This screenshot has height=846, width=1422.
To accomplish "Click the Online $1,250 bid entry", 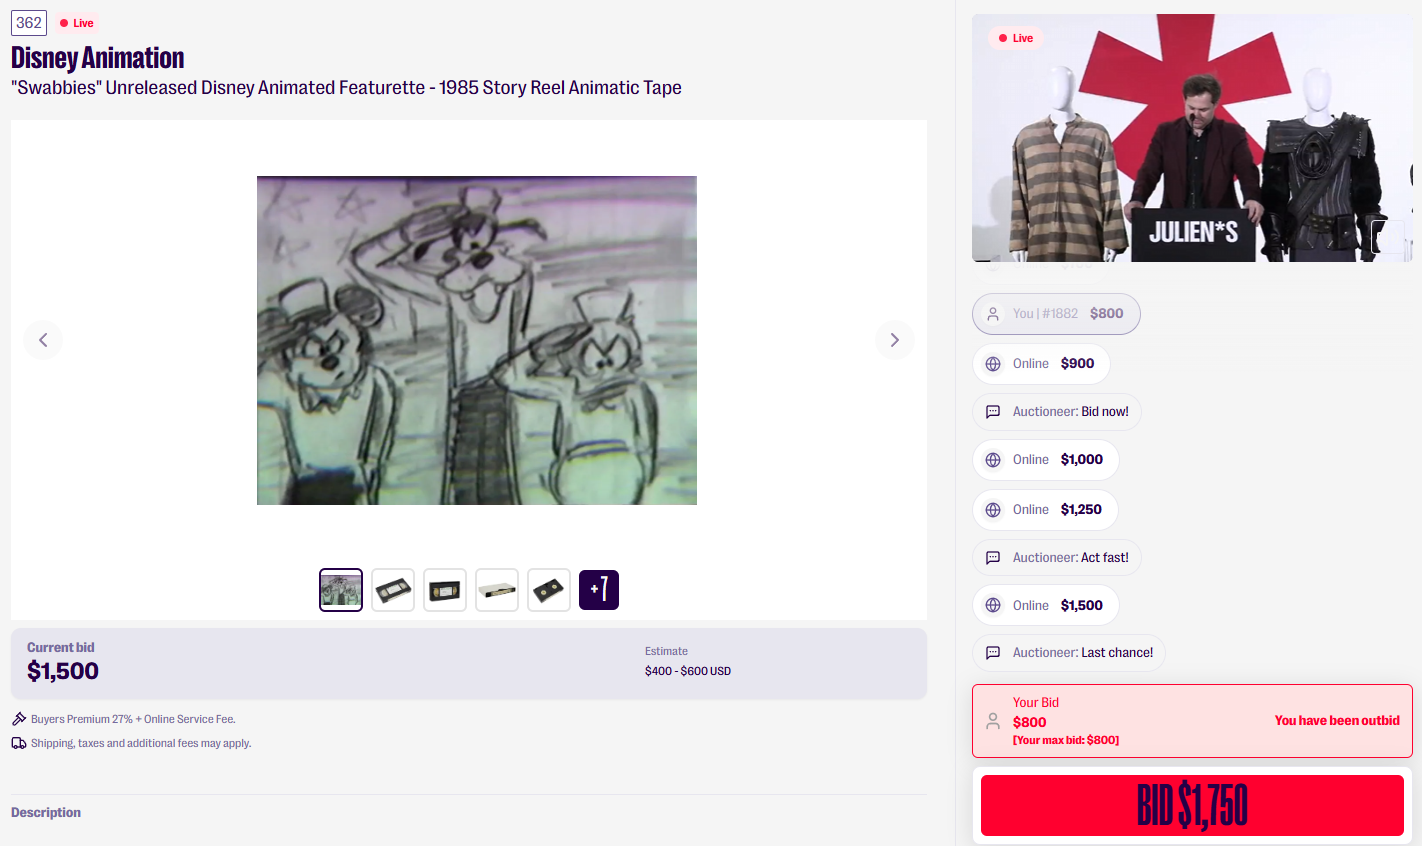I will coord(1045,510).
